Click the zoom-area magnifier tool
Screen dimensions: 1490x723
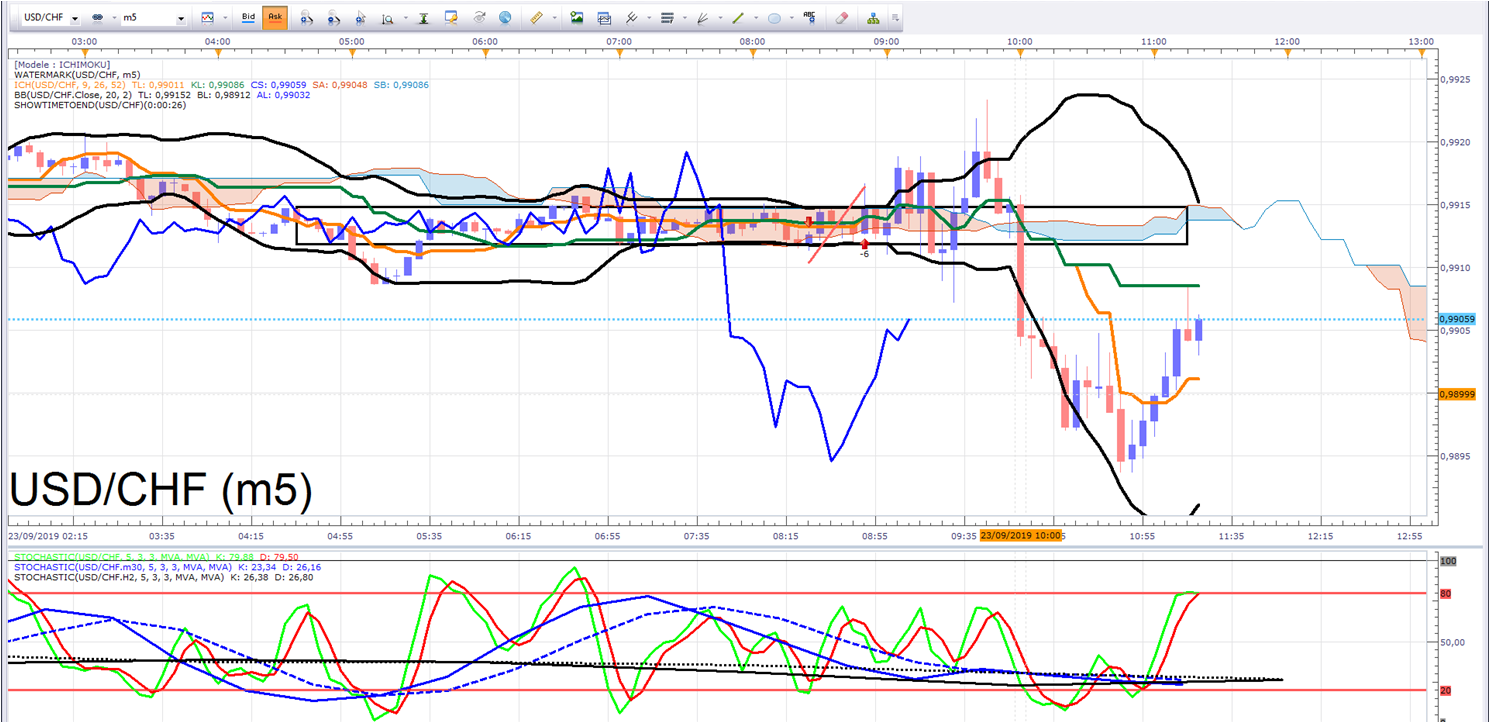coord(387,19)
